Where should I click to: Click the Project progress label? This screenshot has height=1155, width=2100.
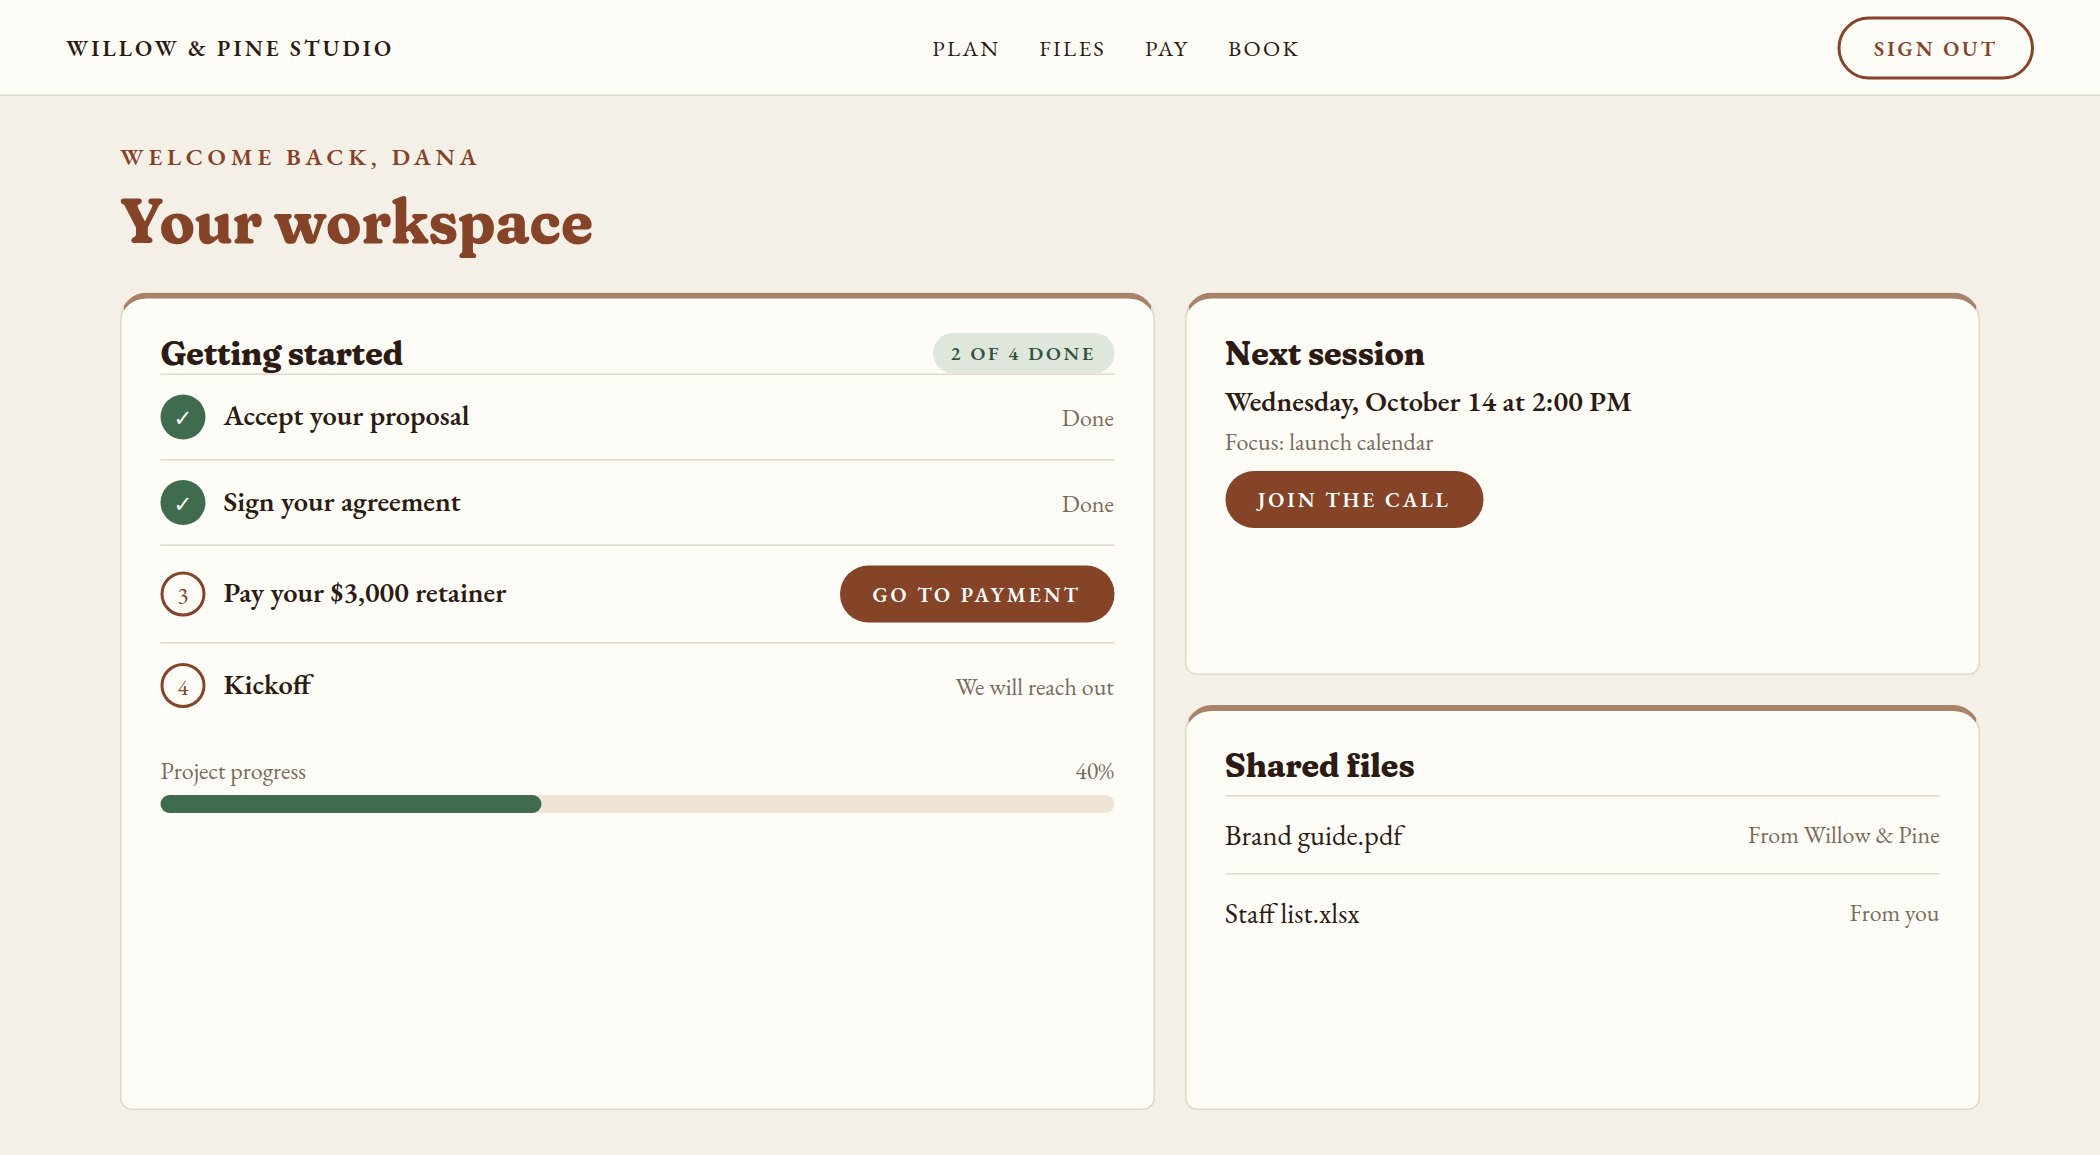point(233,772)
